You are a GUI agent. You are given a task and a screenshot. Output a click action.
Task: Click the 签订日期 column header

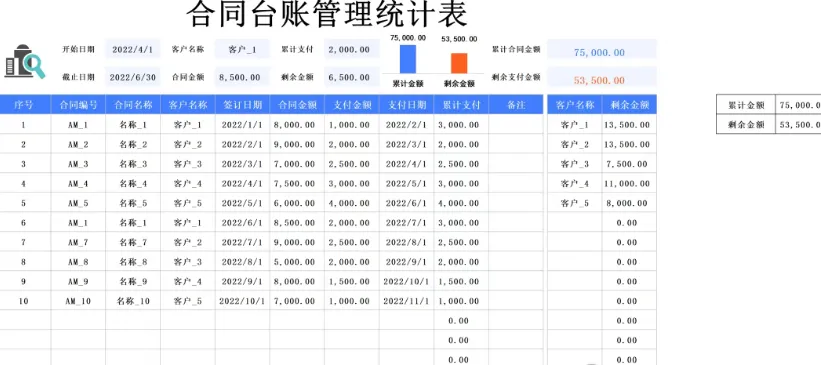(x=242, y=105)
